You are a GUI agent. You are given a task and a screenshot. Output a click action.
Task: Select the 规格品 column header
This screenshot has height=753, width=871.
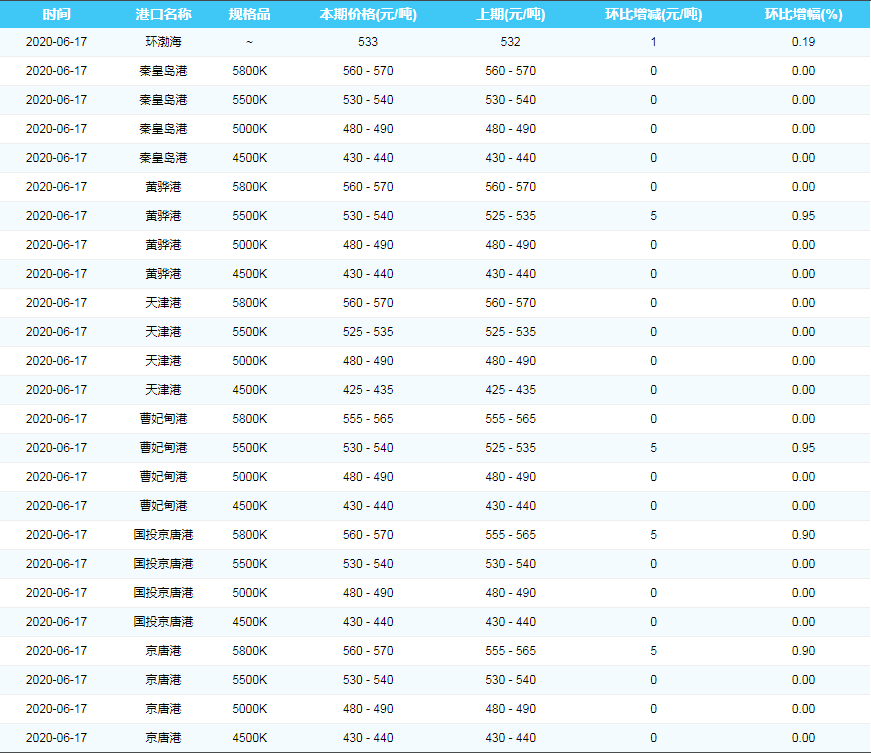pyautogui.click(x=249, y=14)
